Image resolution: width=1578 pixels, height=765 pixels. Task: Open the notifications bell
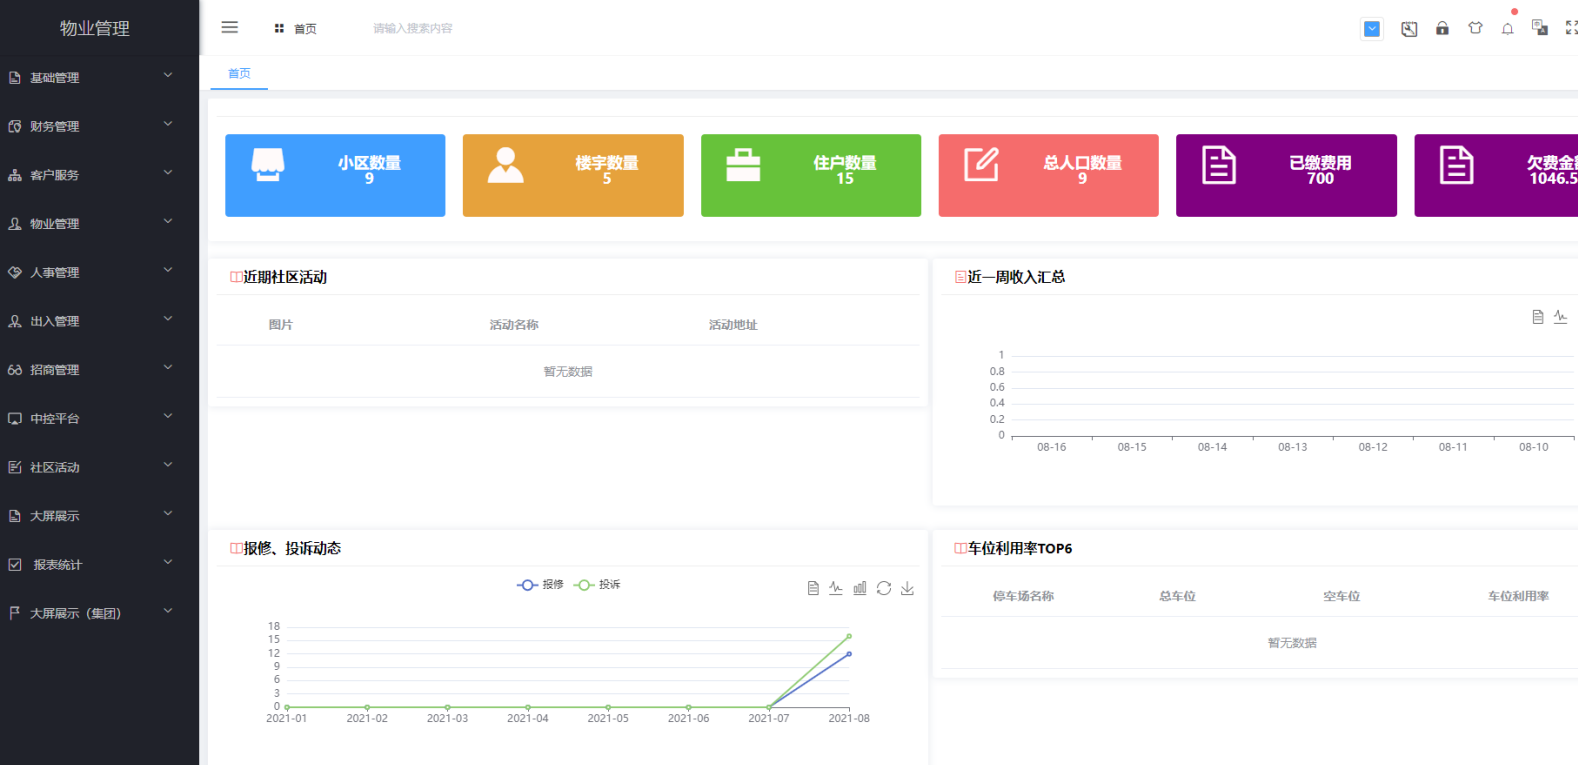click(1507, 29)
